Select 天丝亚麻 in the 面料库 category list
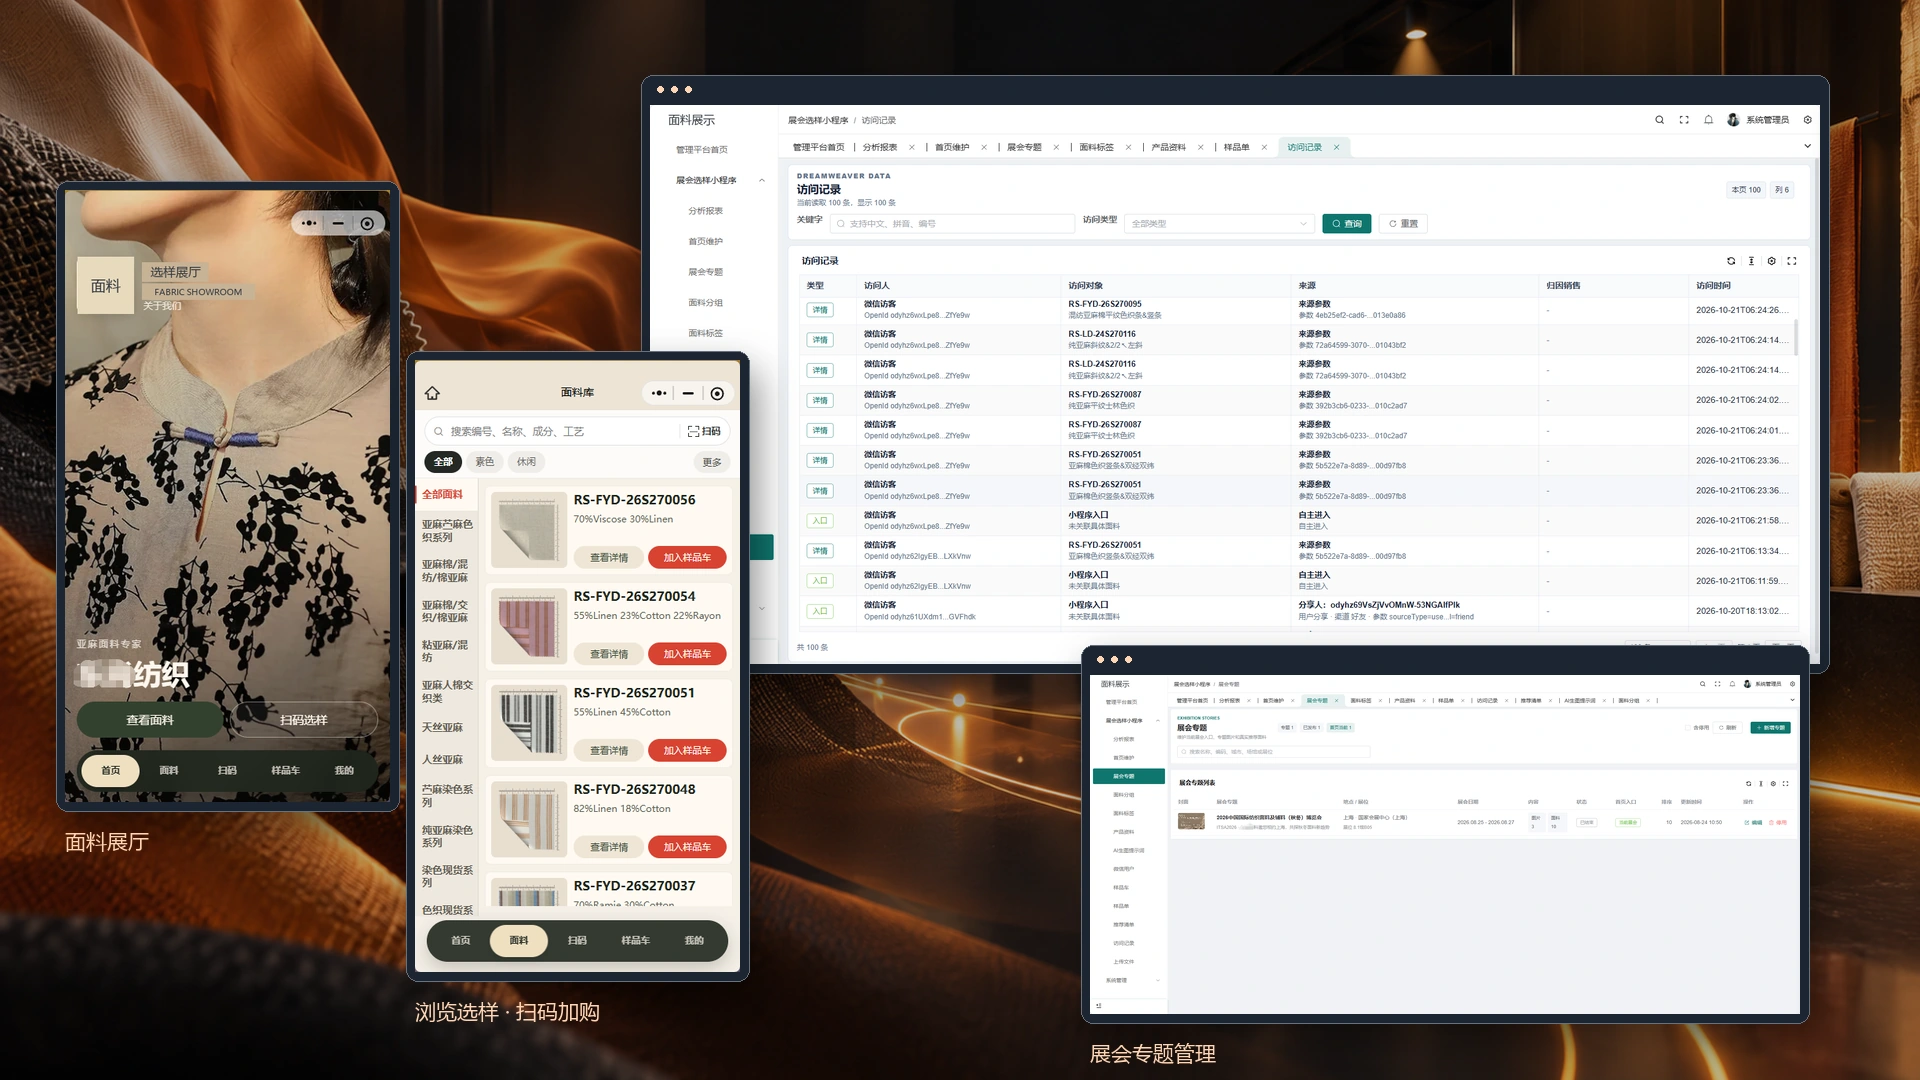 [442, 728]
